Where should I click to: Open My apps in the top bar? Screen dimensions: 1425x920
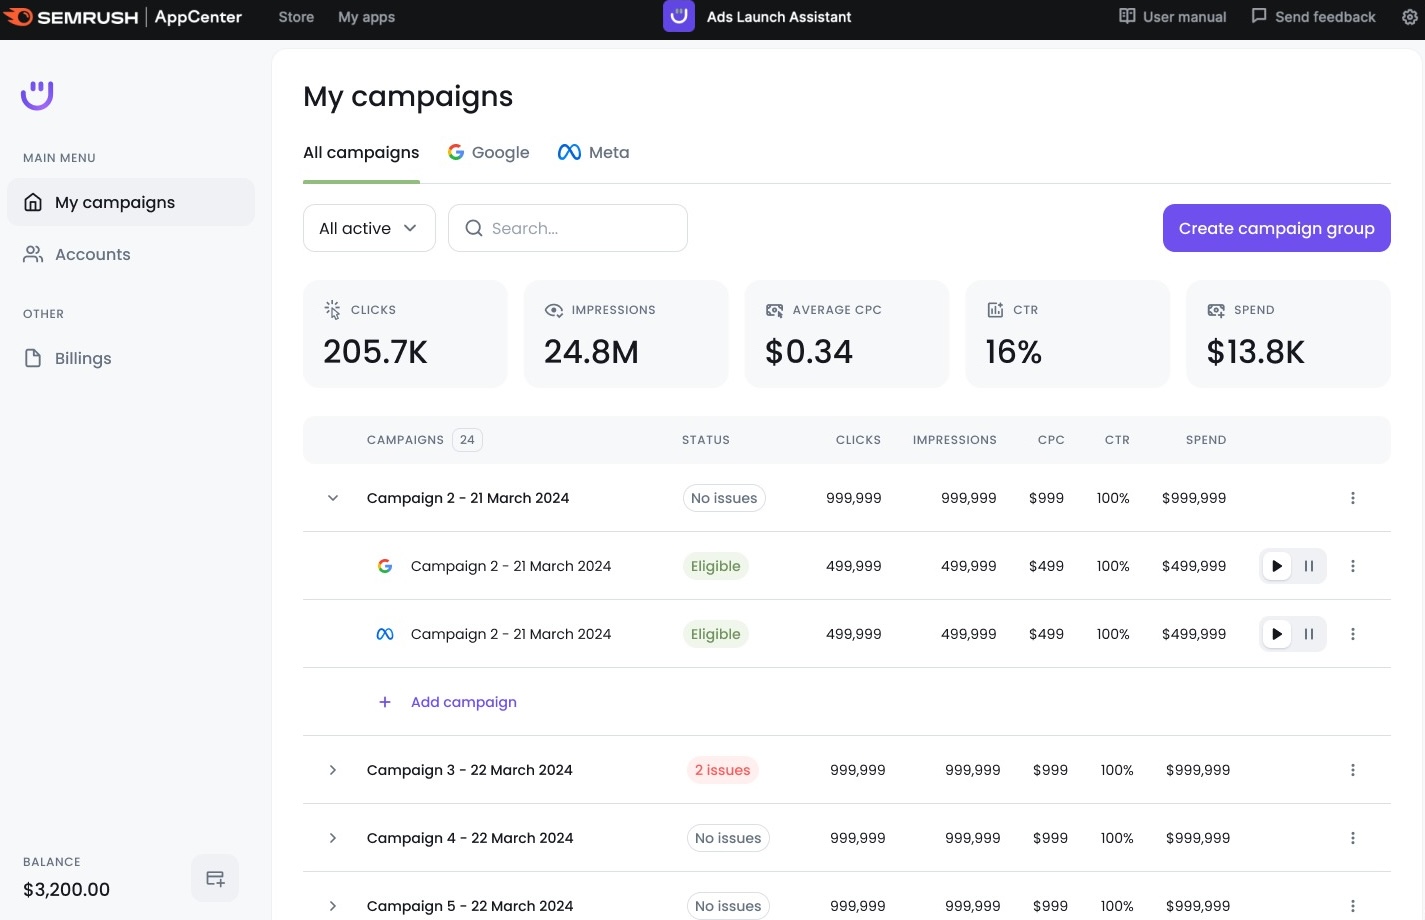[366, 17]
